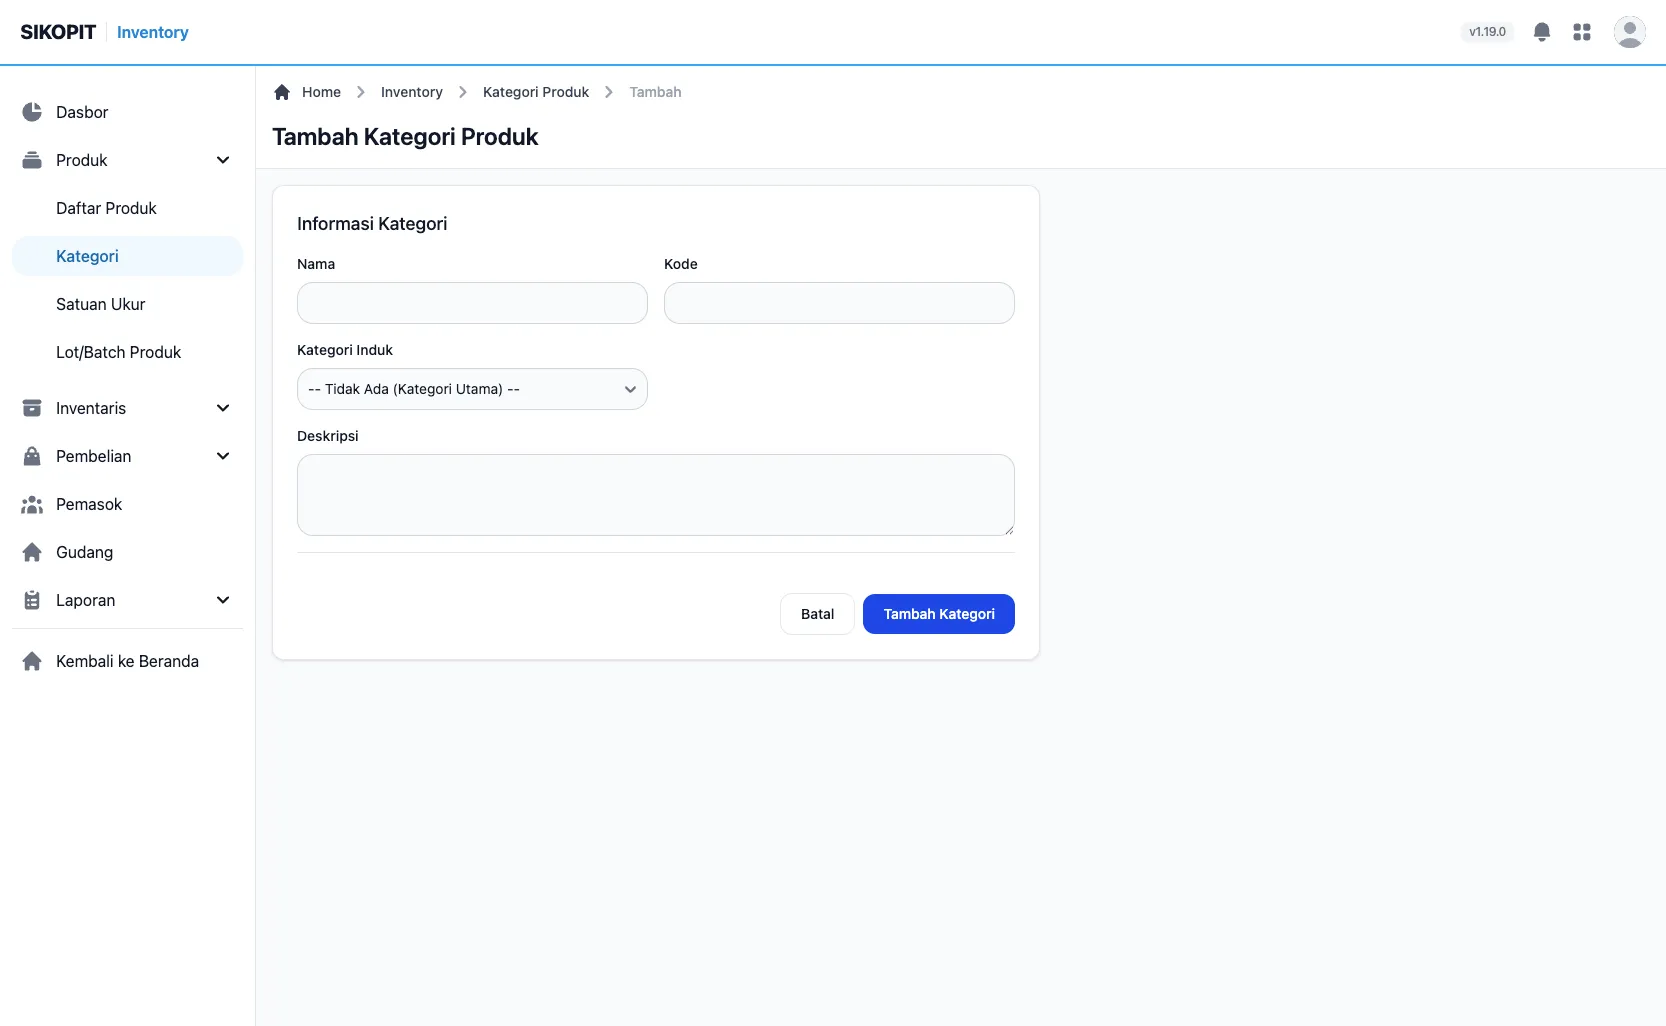Image resolution: width=1666 pixels, height=1026 pixels.
Task: Expand the Inventaris menu chevron
Action: (223, 408)
